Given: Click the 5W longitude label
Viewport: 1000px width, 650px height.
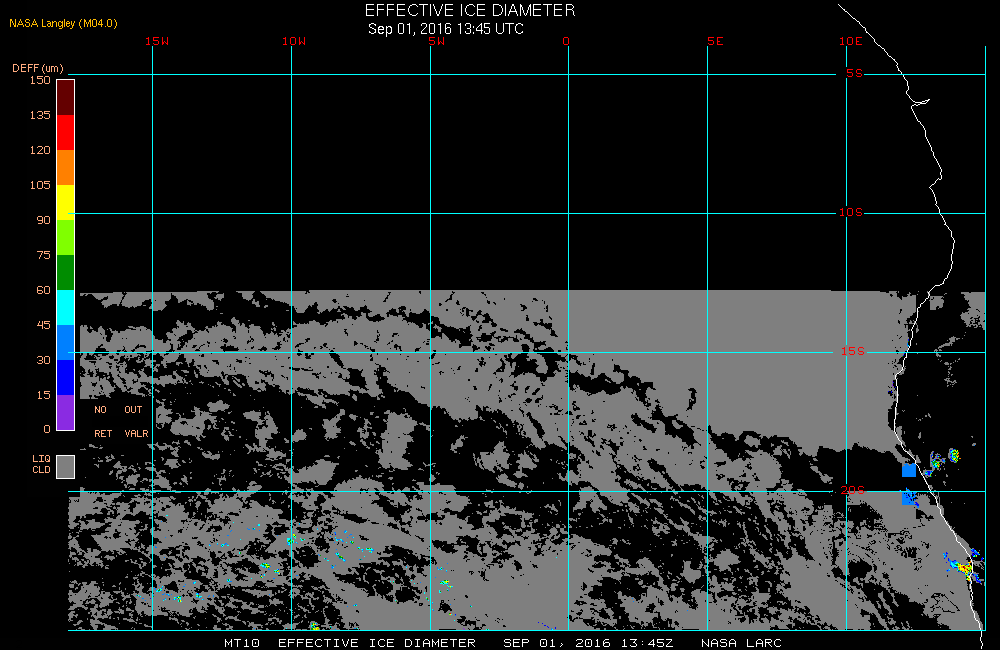Looking at the screenshot, I should pyautogui.click(x=437, y=41).
